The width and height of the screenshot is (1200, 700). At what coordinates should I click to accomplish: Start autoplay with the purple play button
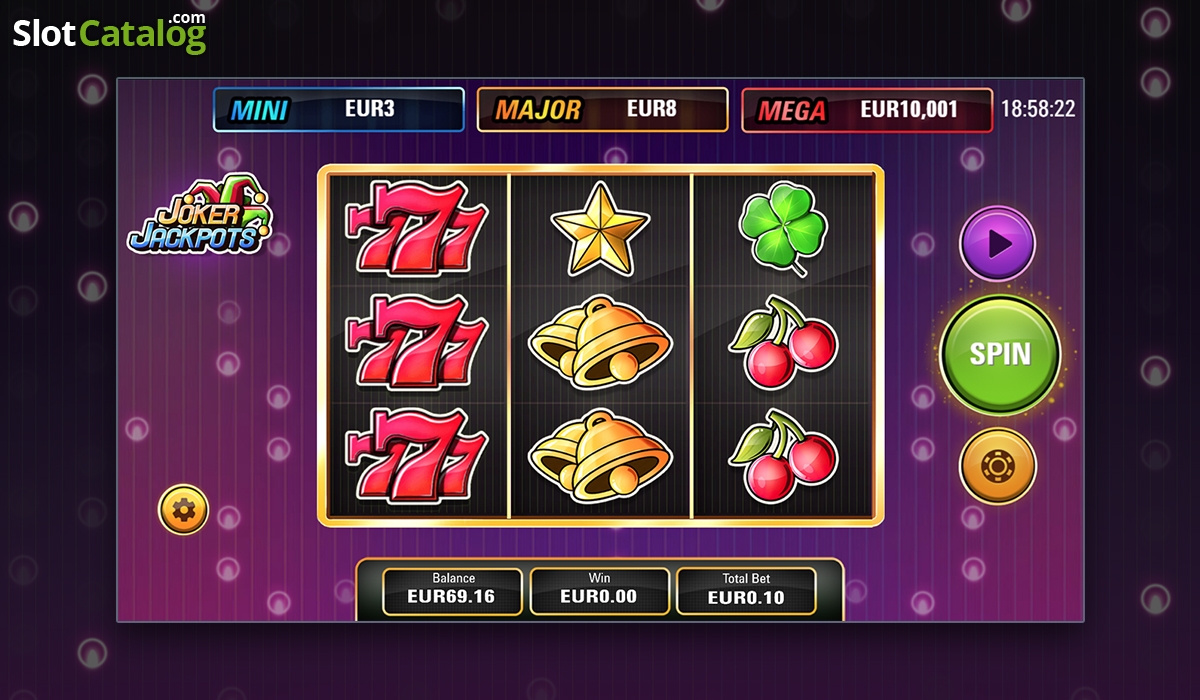click(x=997, y=243)
